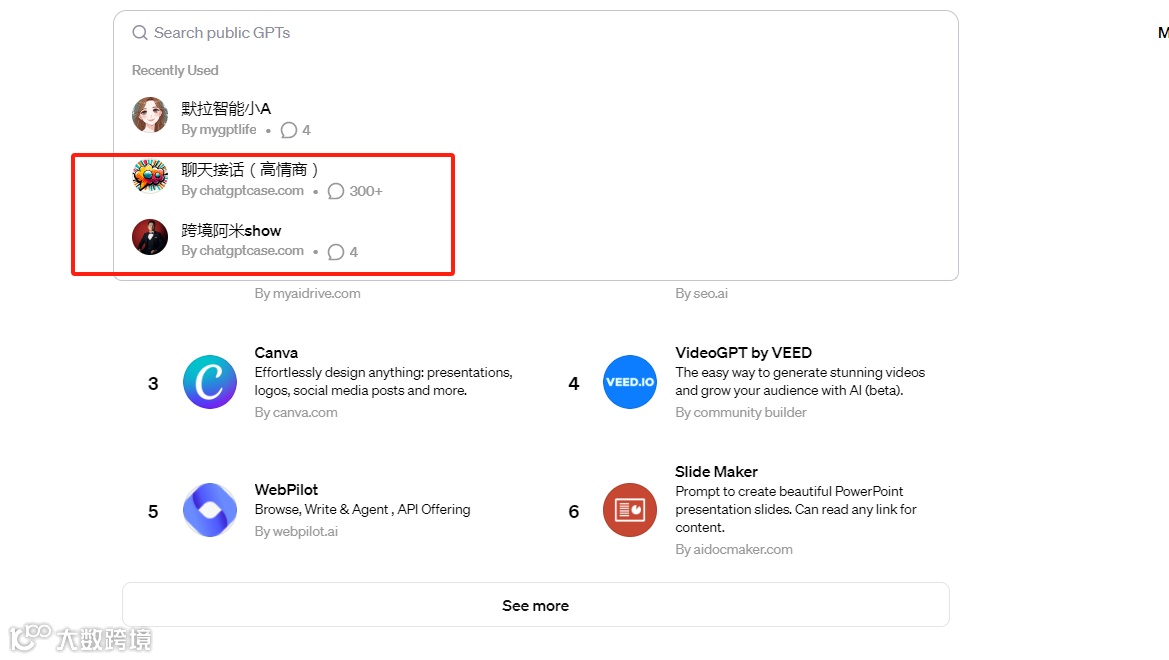Click the Canva logo icon
1169x660 pixels.
click(x=210, y=382)
